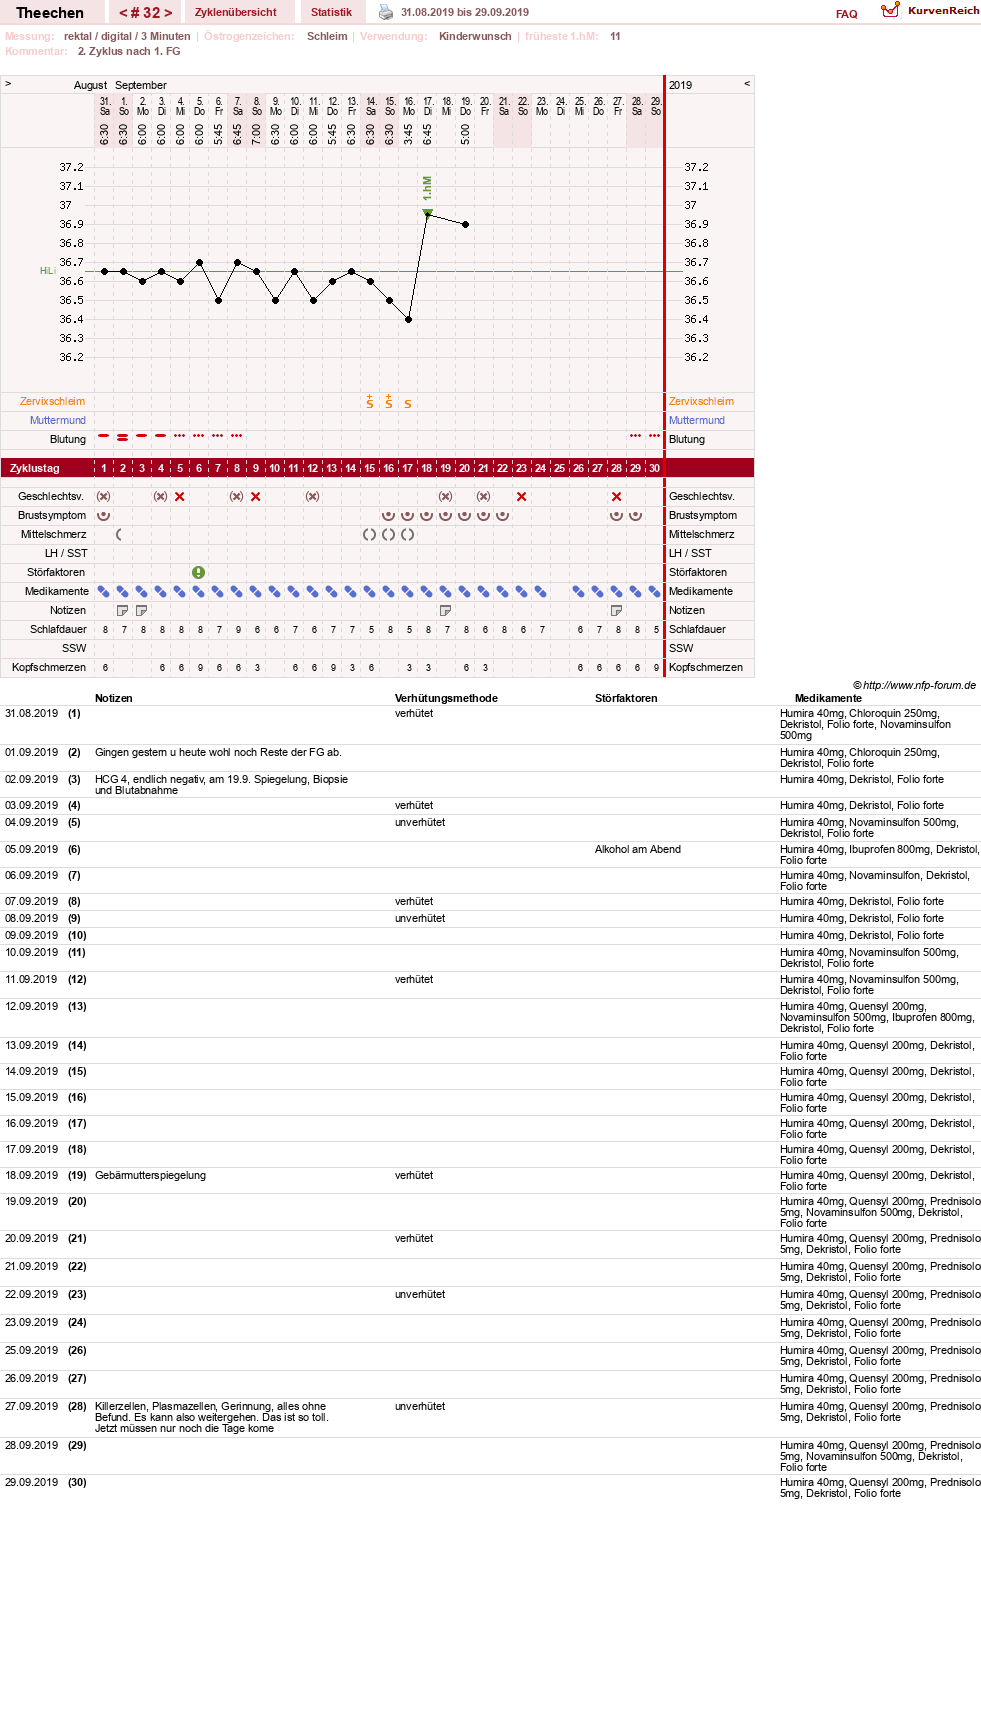Open the Statistik tab

click(331, 12)
